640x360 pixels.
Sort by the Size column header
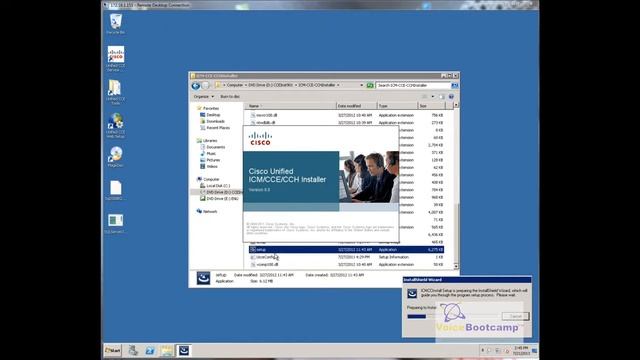[x=432, y=106]
